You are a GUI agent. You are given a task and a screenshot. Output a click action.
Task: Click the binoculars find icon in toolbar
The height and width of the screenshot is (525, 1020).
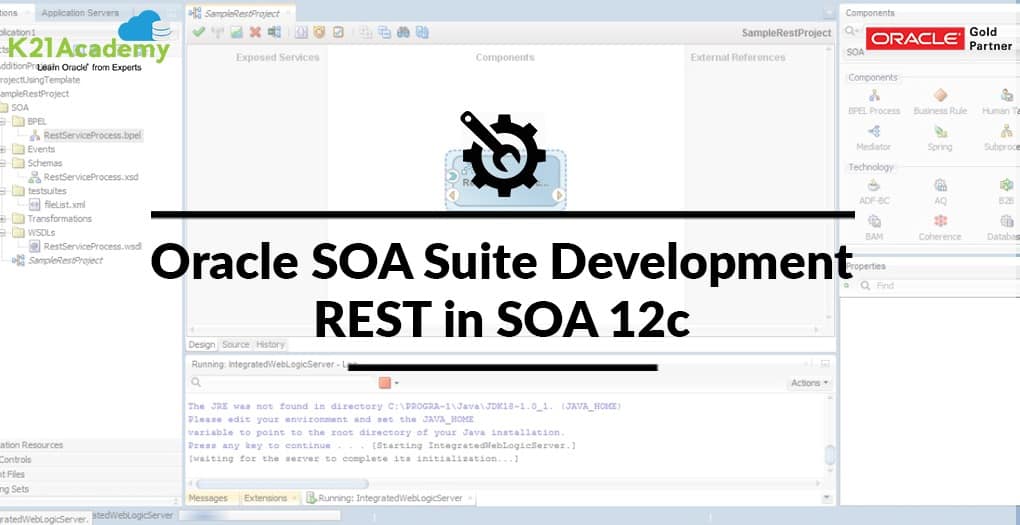tap(403, 32)
